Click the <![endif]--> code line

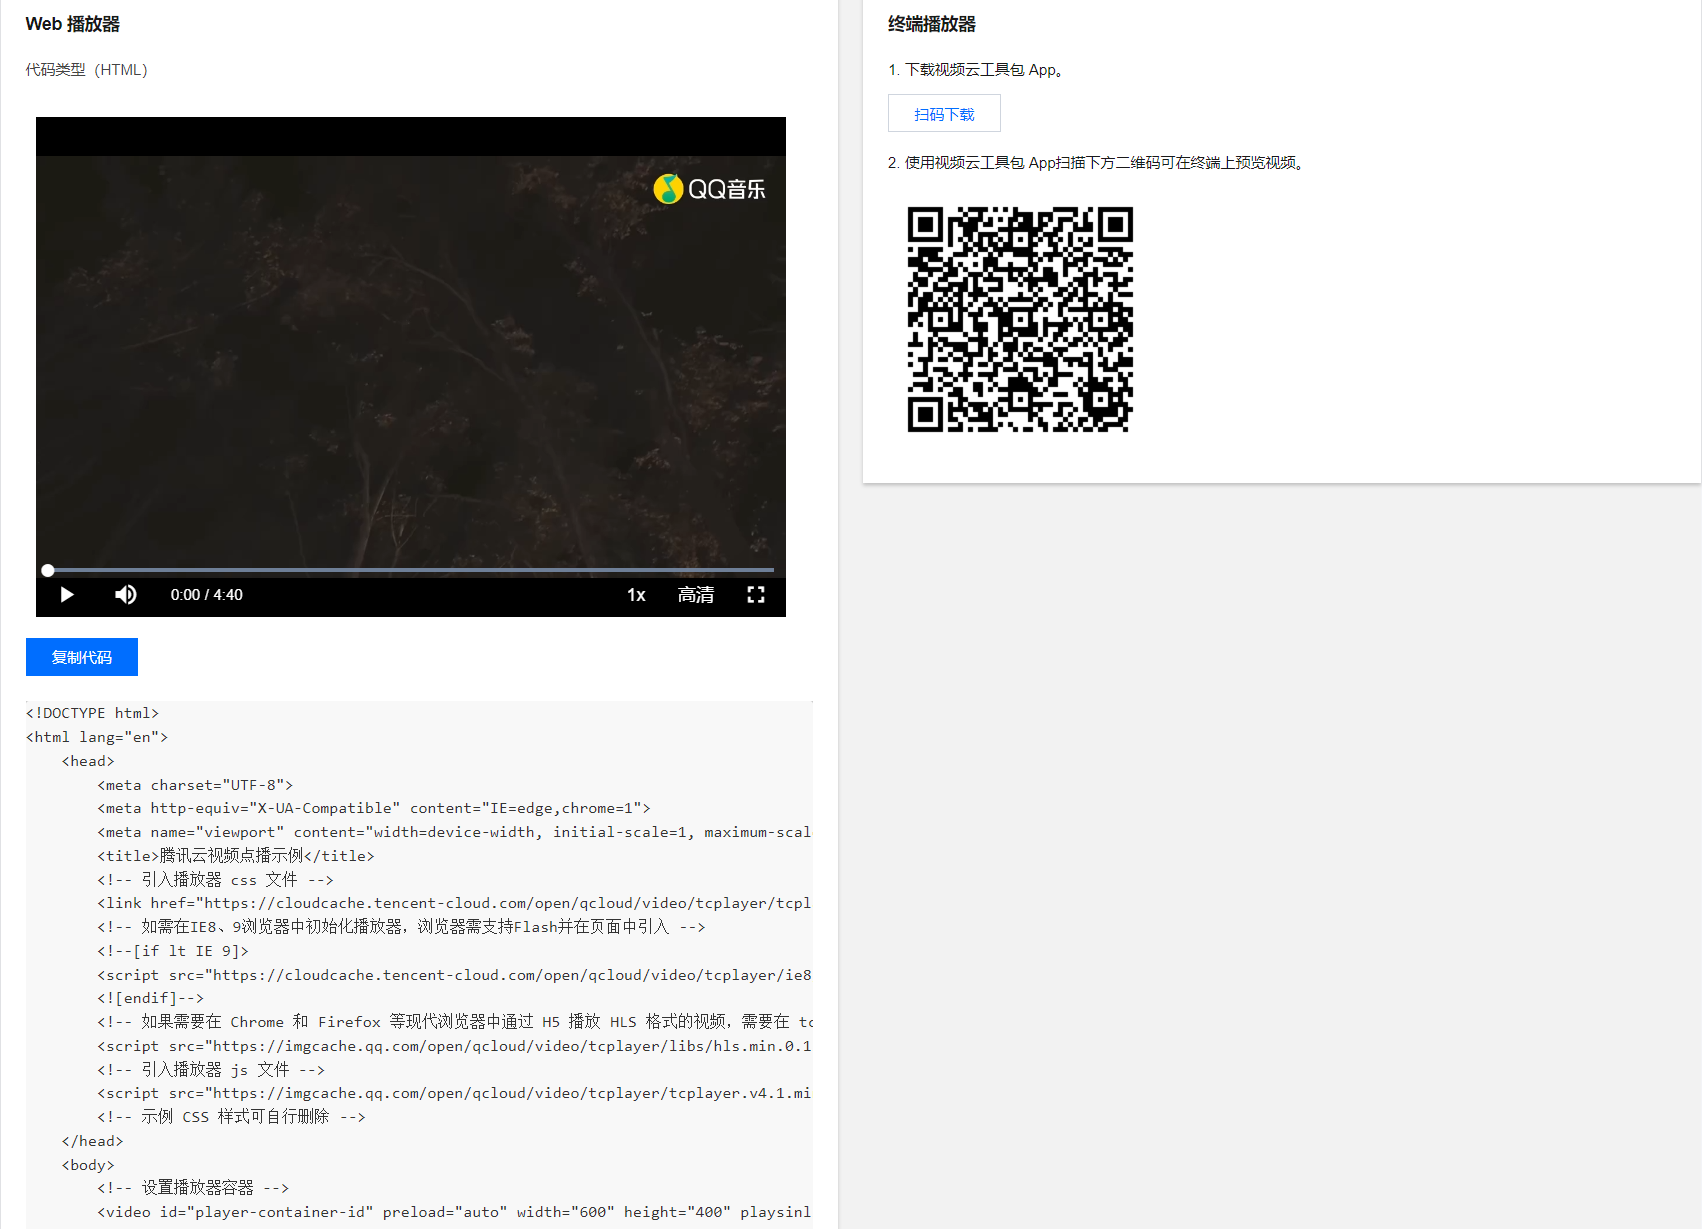click(150, 998)
